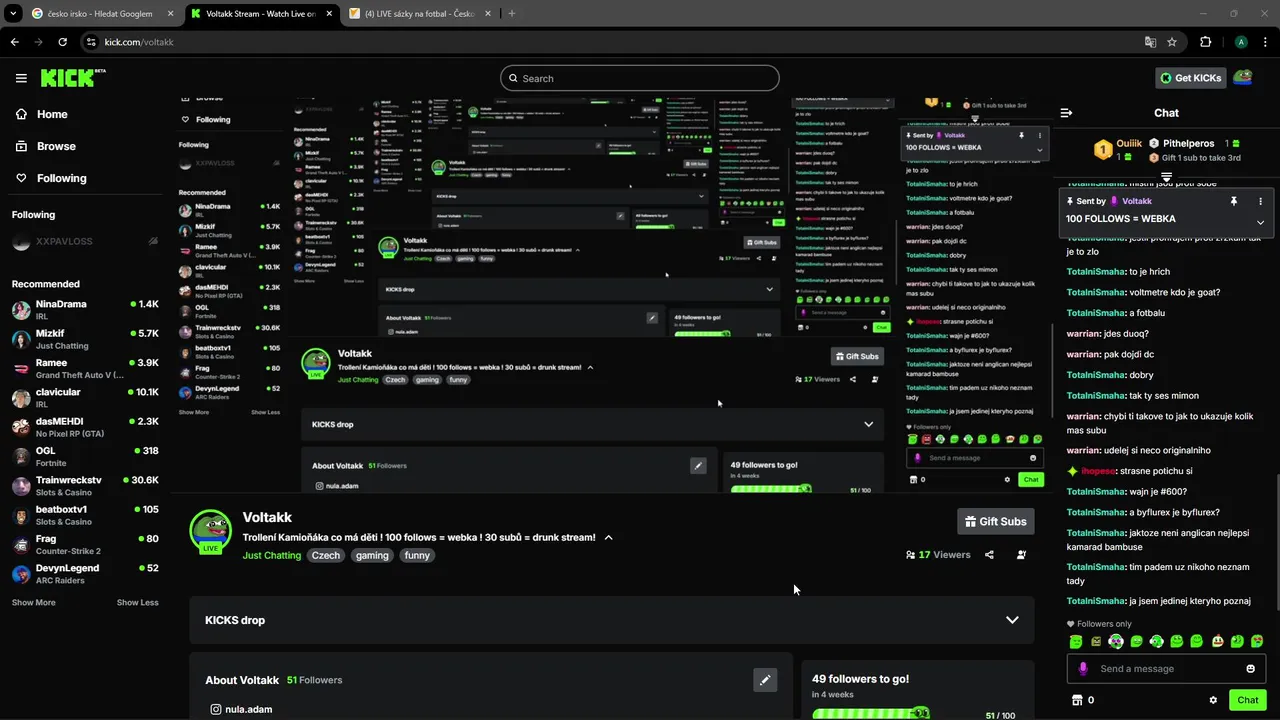
Task: Insert the headphones purple-glasses emote
Action: (1116, 641)
